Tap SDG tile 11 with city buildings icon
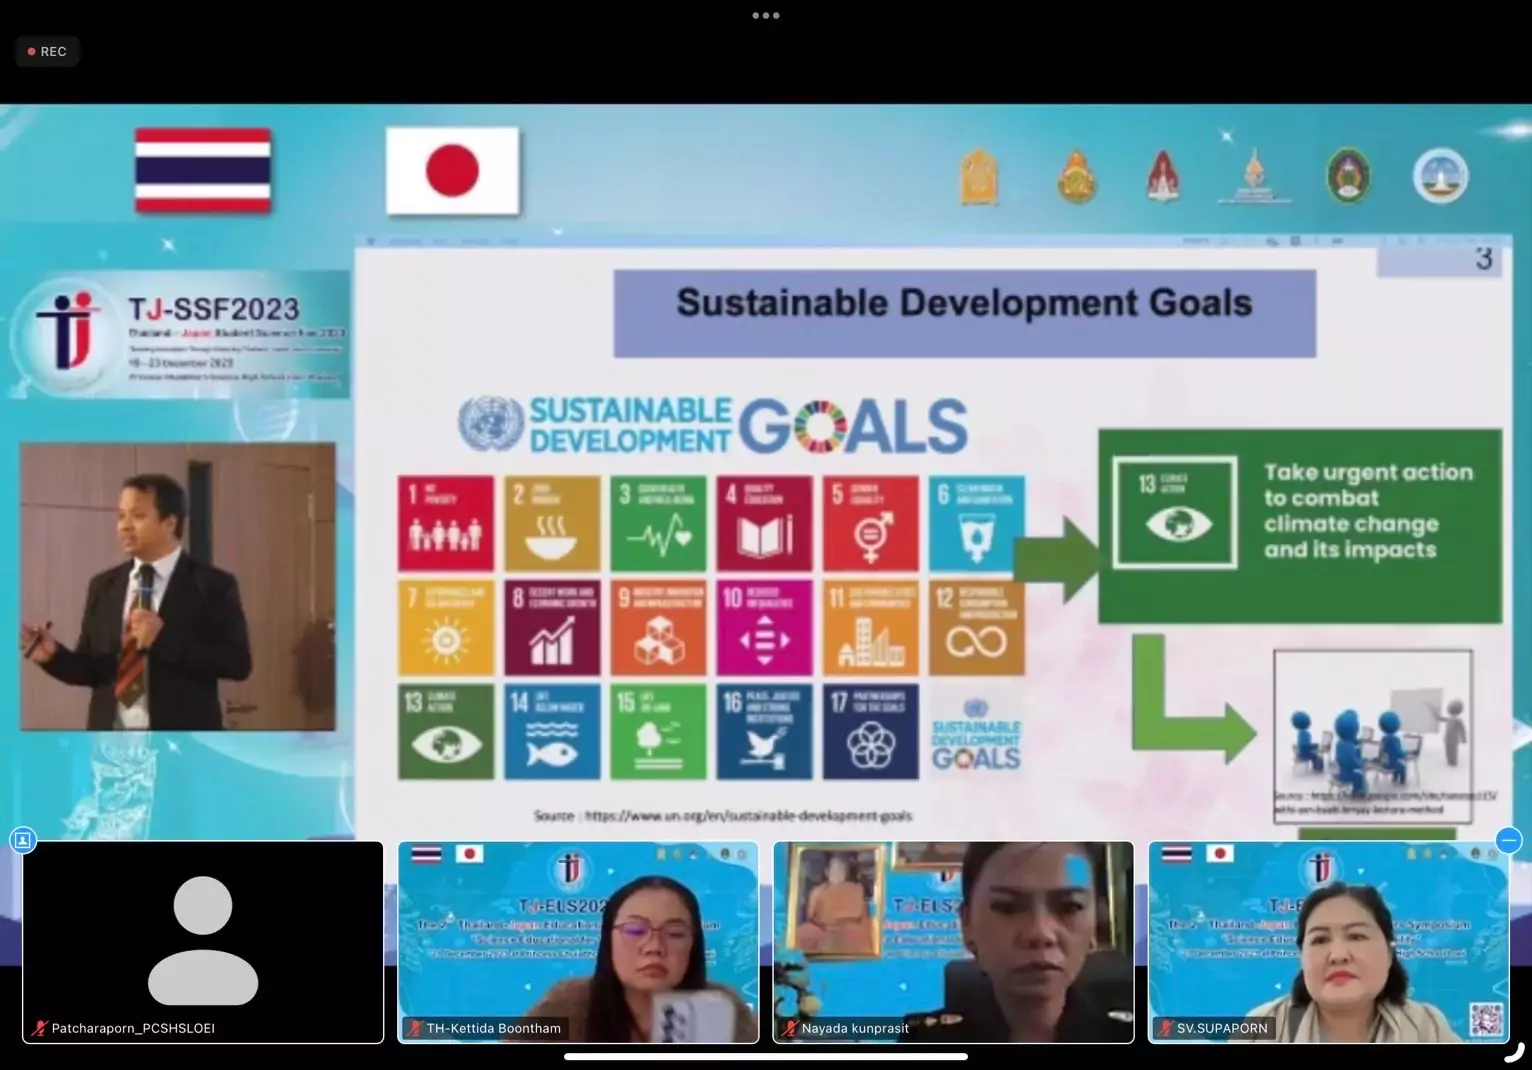The image size is (1532, 1070). click(870, 628)
